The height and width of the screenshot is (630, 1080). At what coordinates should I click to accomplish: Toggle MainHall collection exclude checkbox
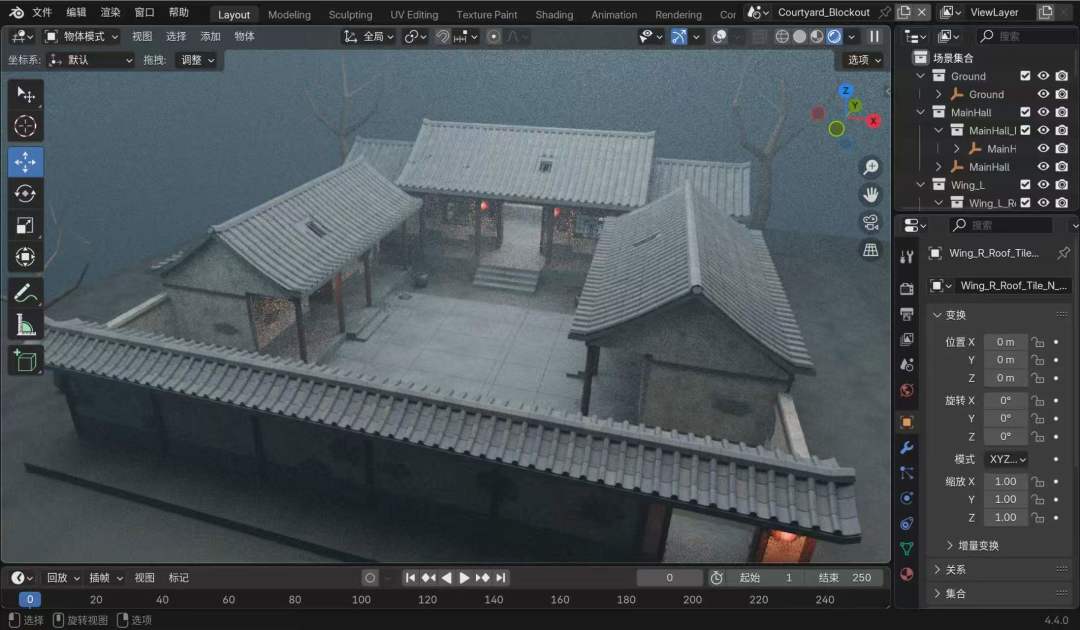(1025, 112)
